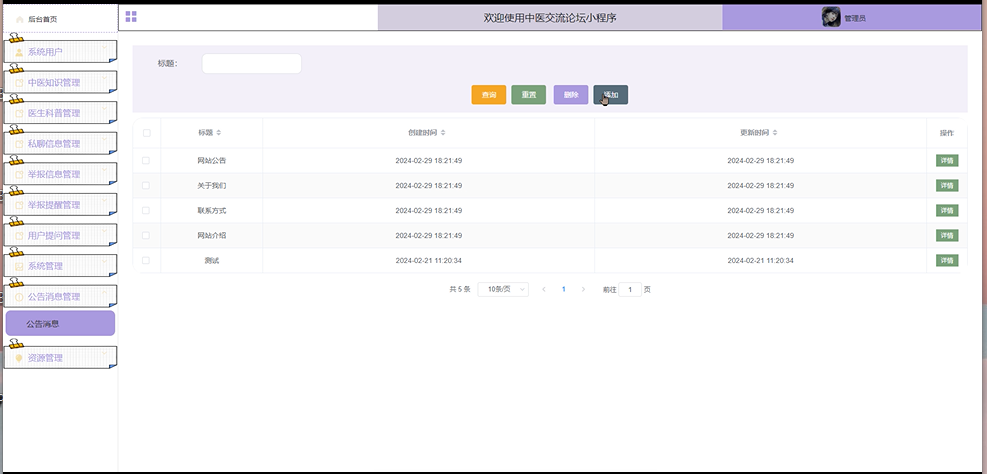Click the orange 查询 button
The image size is (987, 474).
pos(488,95)
